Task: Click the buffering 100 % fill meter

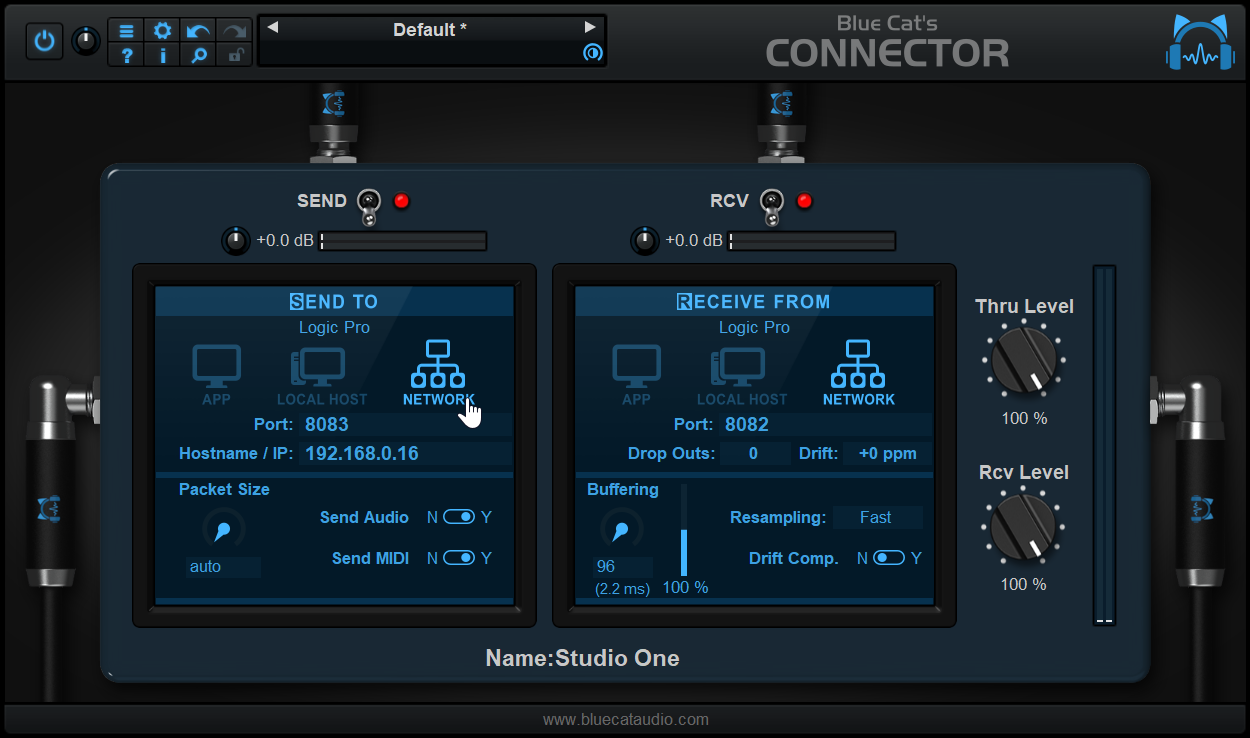Action: click(685, 531)
